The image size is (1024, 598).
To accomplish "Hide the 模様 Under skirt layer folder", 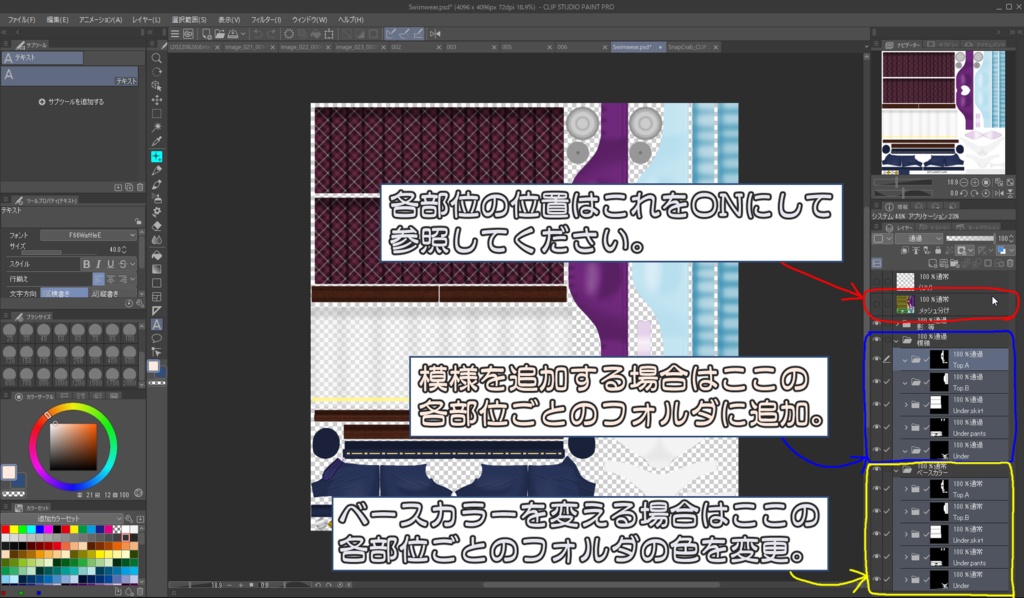I will 876,405.
